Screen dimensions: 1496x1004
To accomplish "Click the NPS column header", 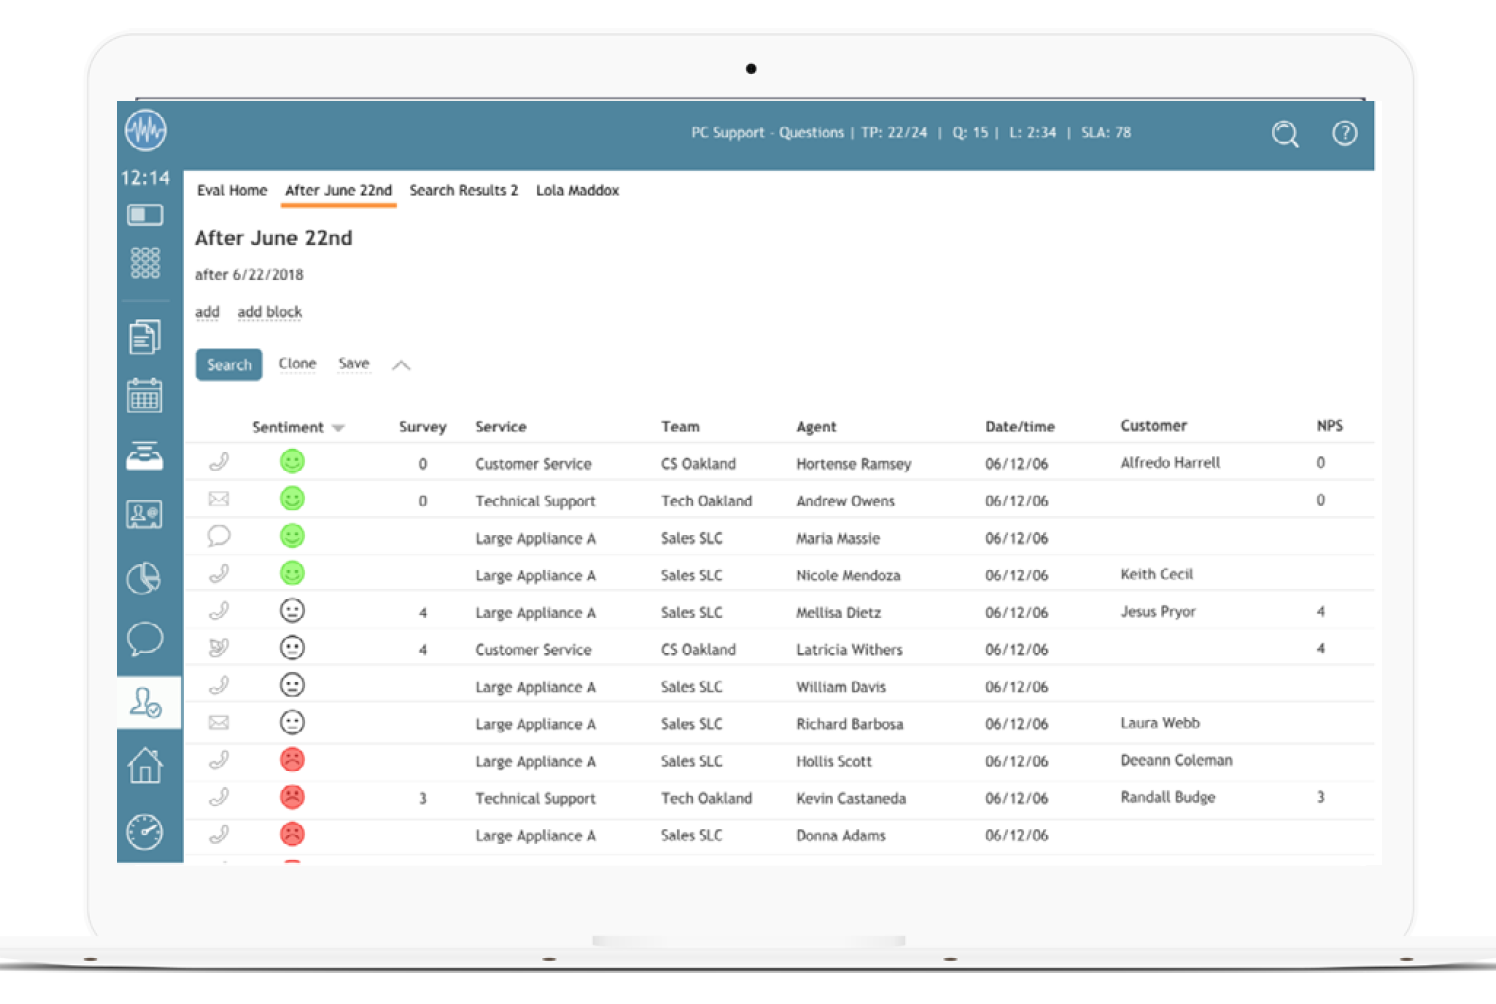I will [1330, 426].
